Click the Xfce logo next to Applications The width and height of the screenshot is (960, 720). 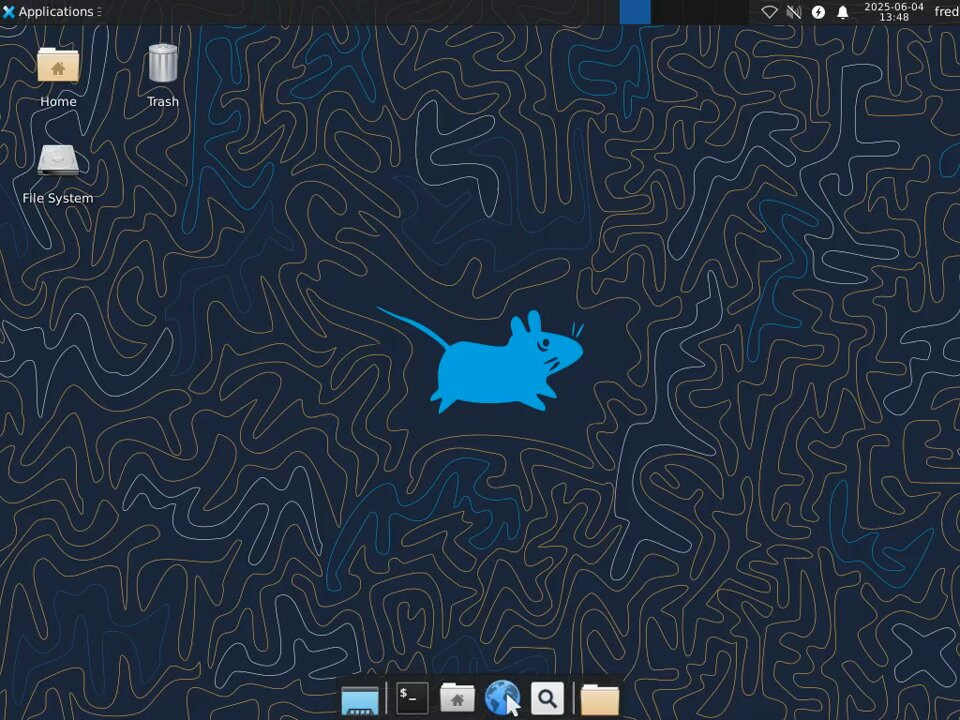click(9, 12)
